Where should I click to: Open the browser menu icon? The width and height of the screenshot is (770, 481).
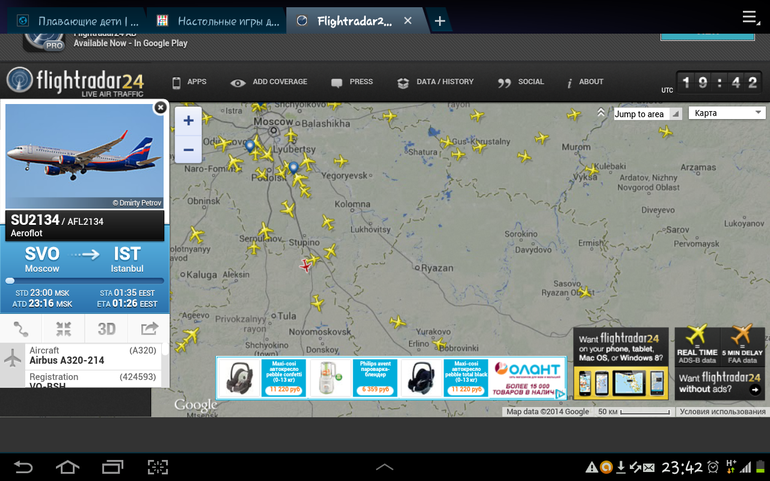tap(750, 17)
